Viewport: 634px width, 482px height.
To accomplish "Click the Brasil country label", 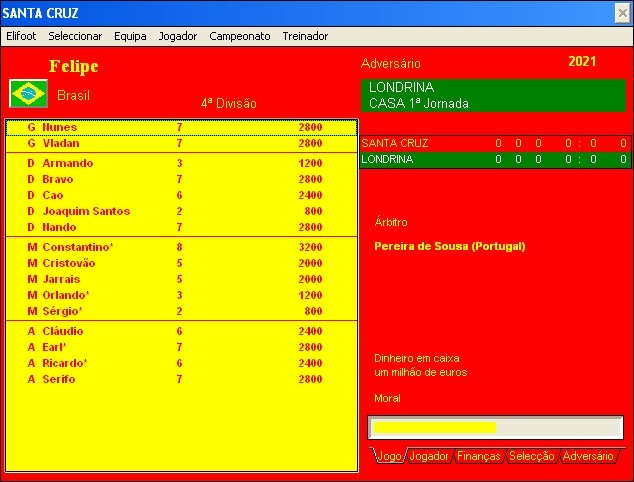I will click(73, 95).
